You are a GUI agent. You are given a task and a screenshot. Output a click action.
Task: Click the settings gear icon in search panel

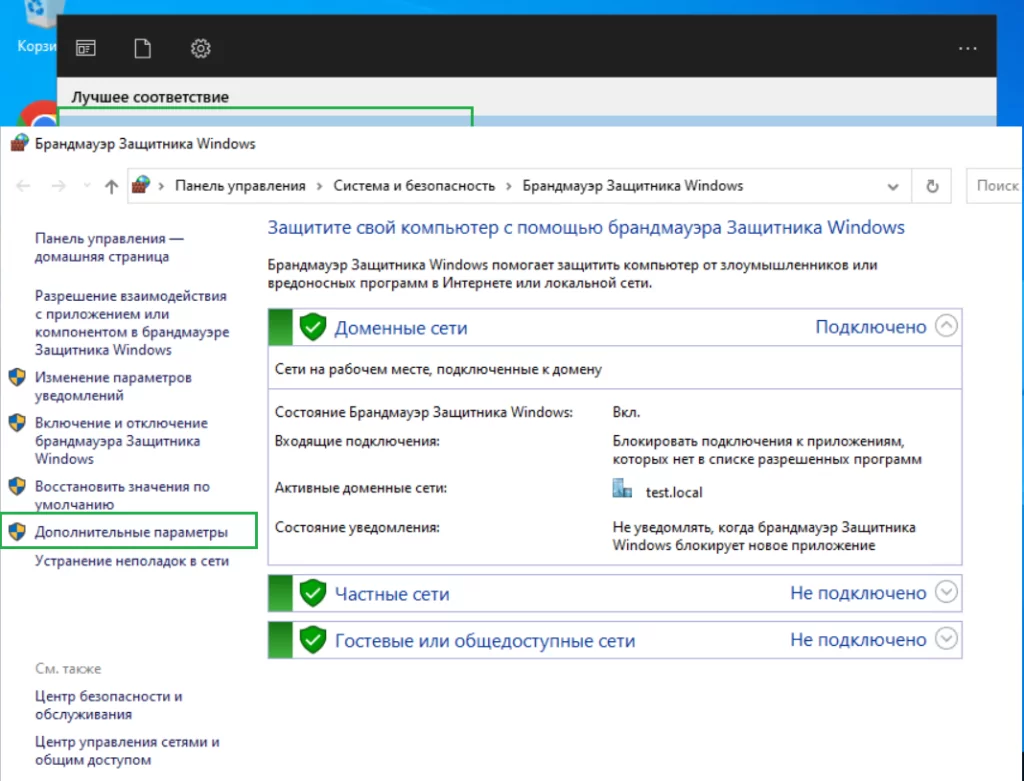[200, 48]
